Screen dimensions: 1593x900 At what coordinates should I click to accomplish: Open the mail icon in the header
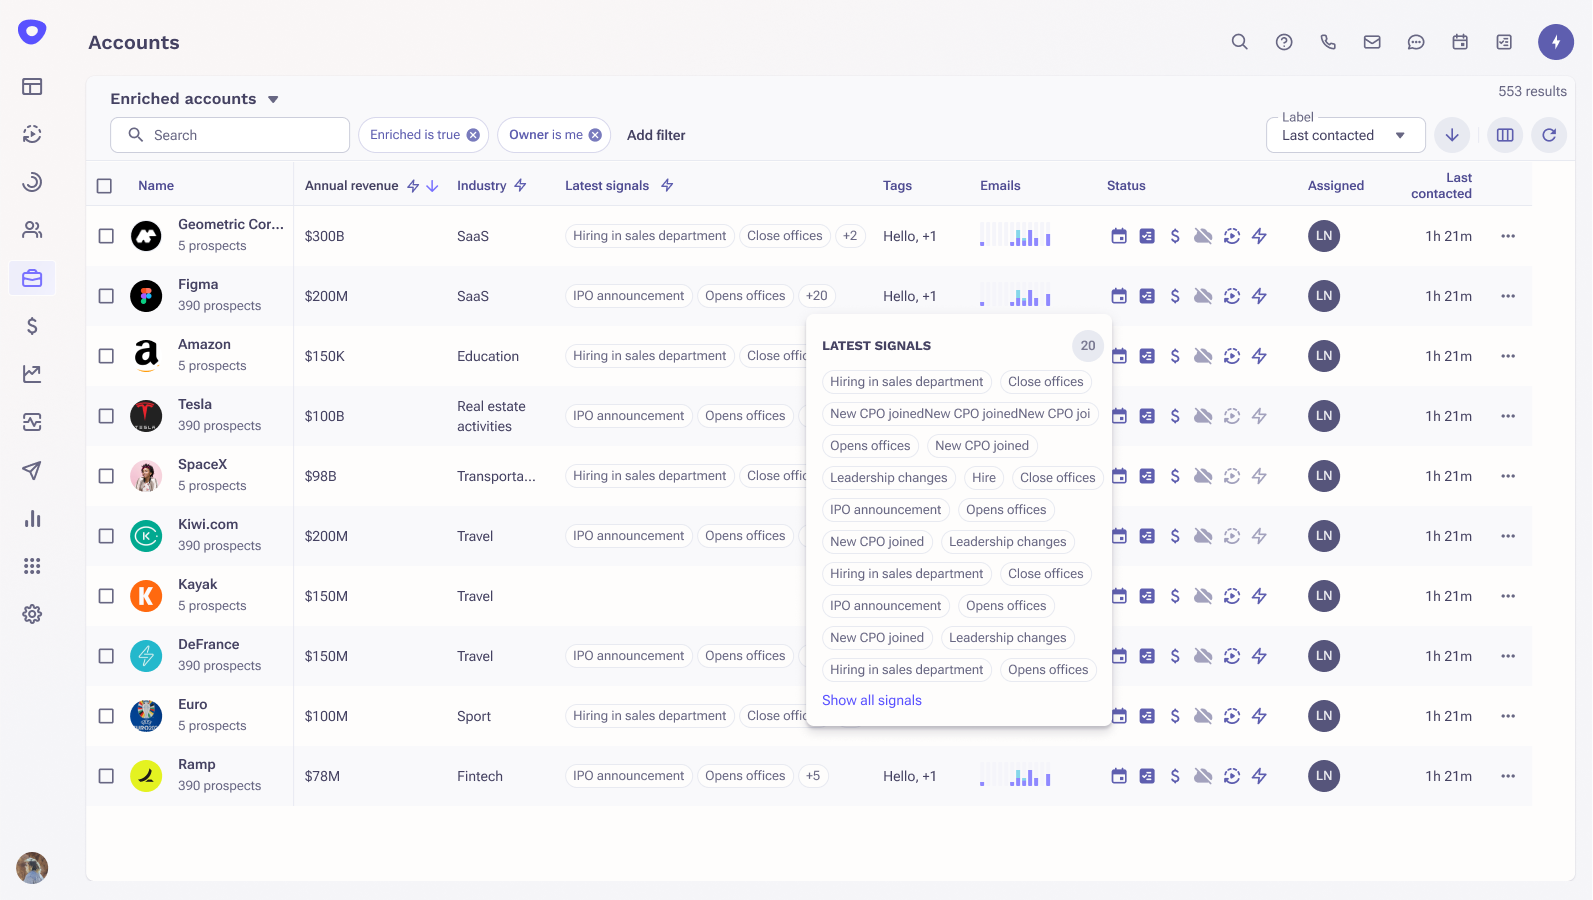1372,42
